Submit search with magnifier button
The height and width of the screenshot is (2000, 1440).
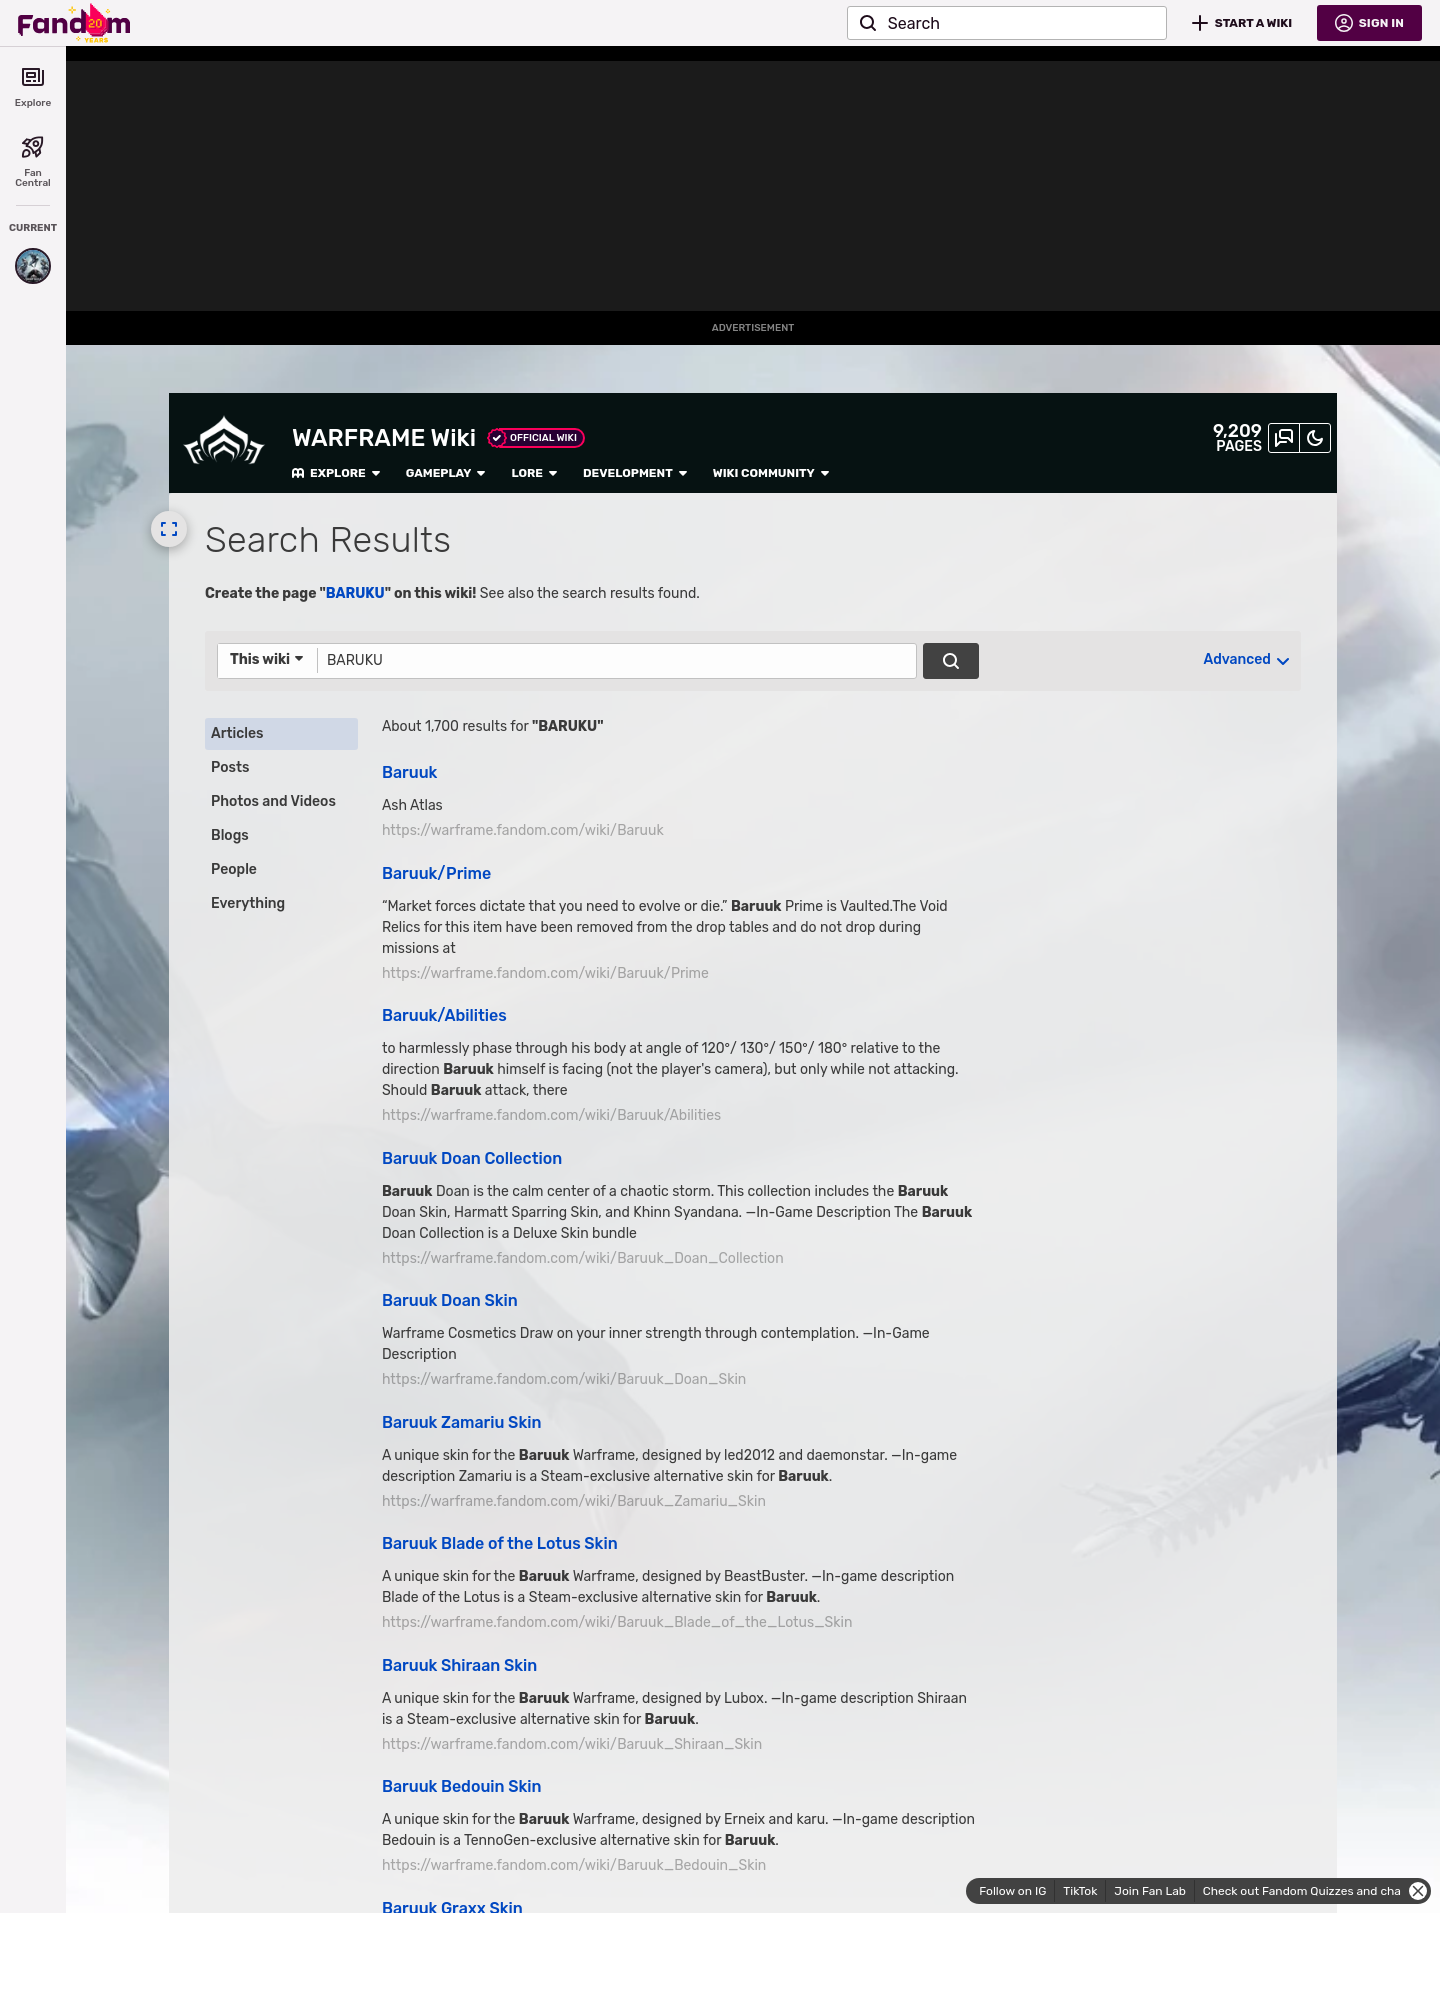click(951, 661)
